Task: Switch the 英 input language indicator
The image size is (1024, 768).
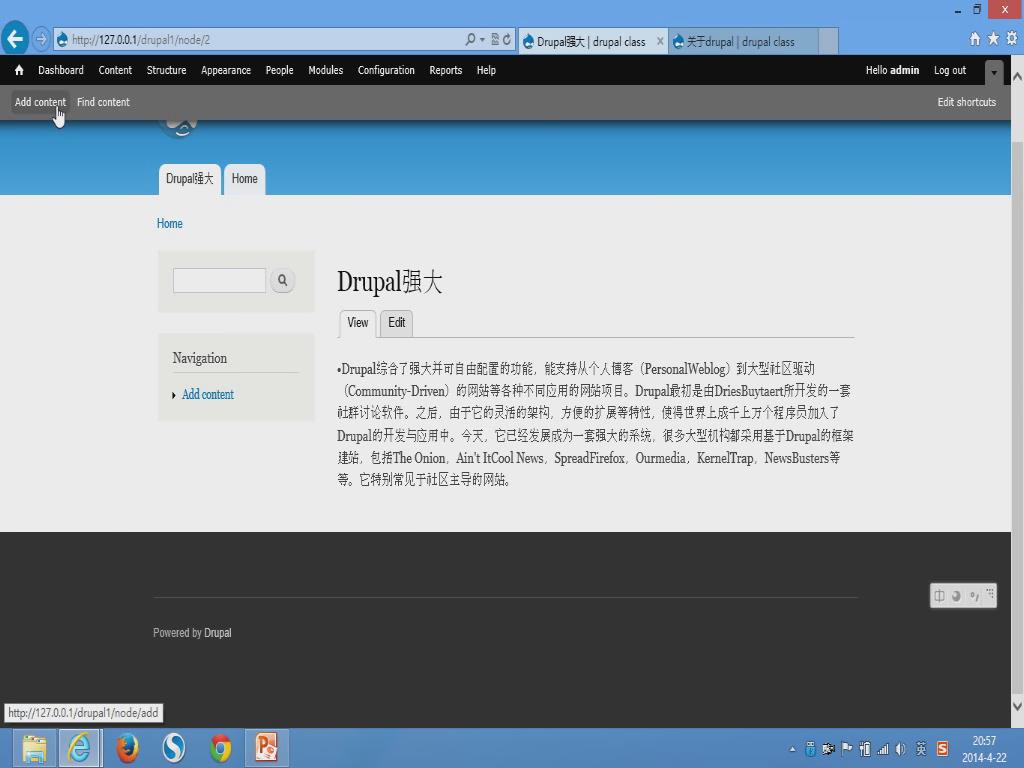Action: [x=921, y=749]
